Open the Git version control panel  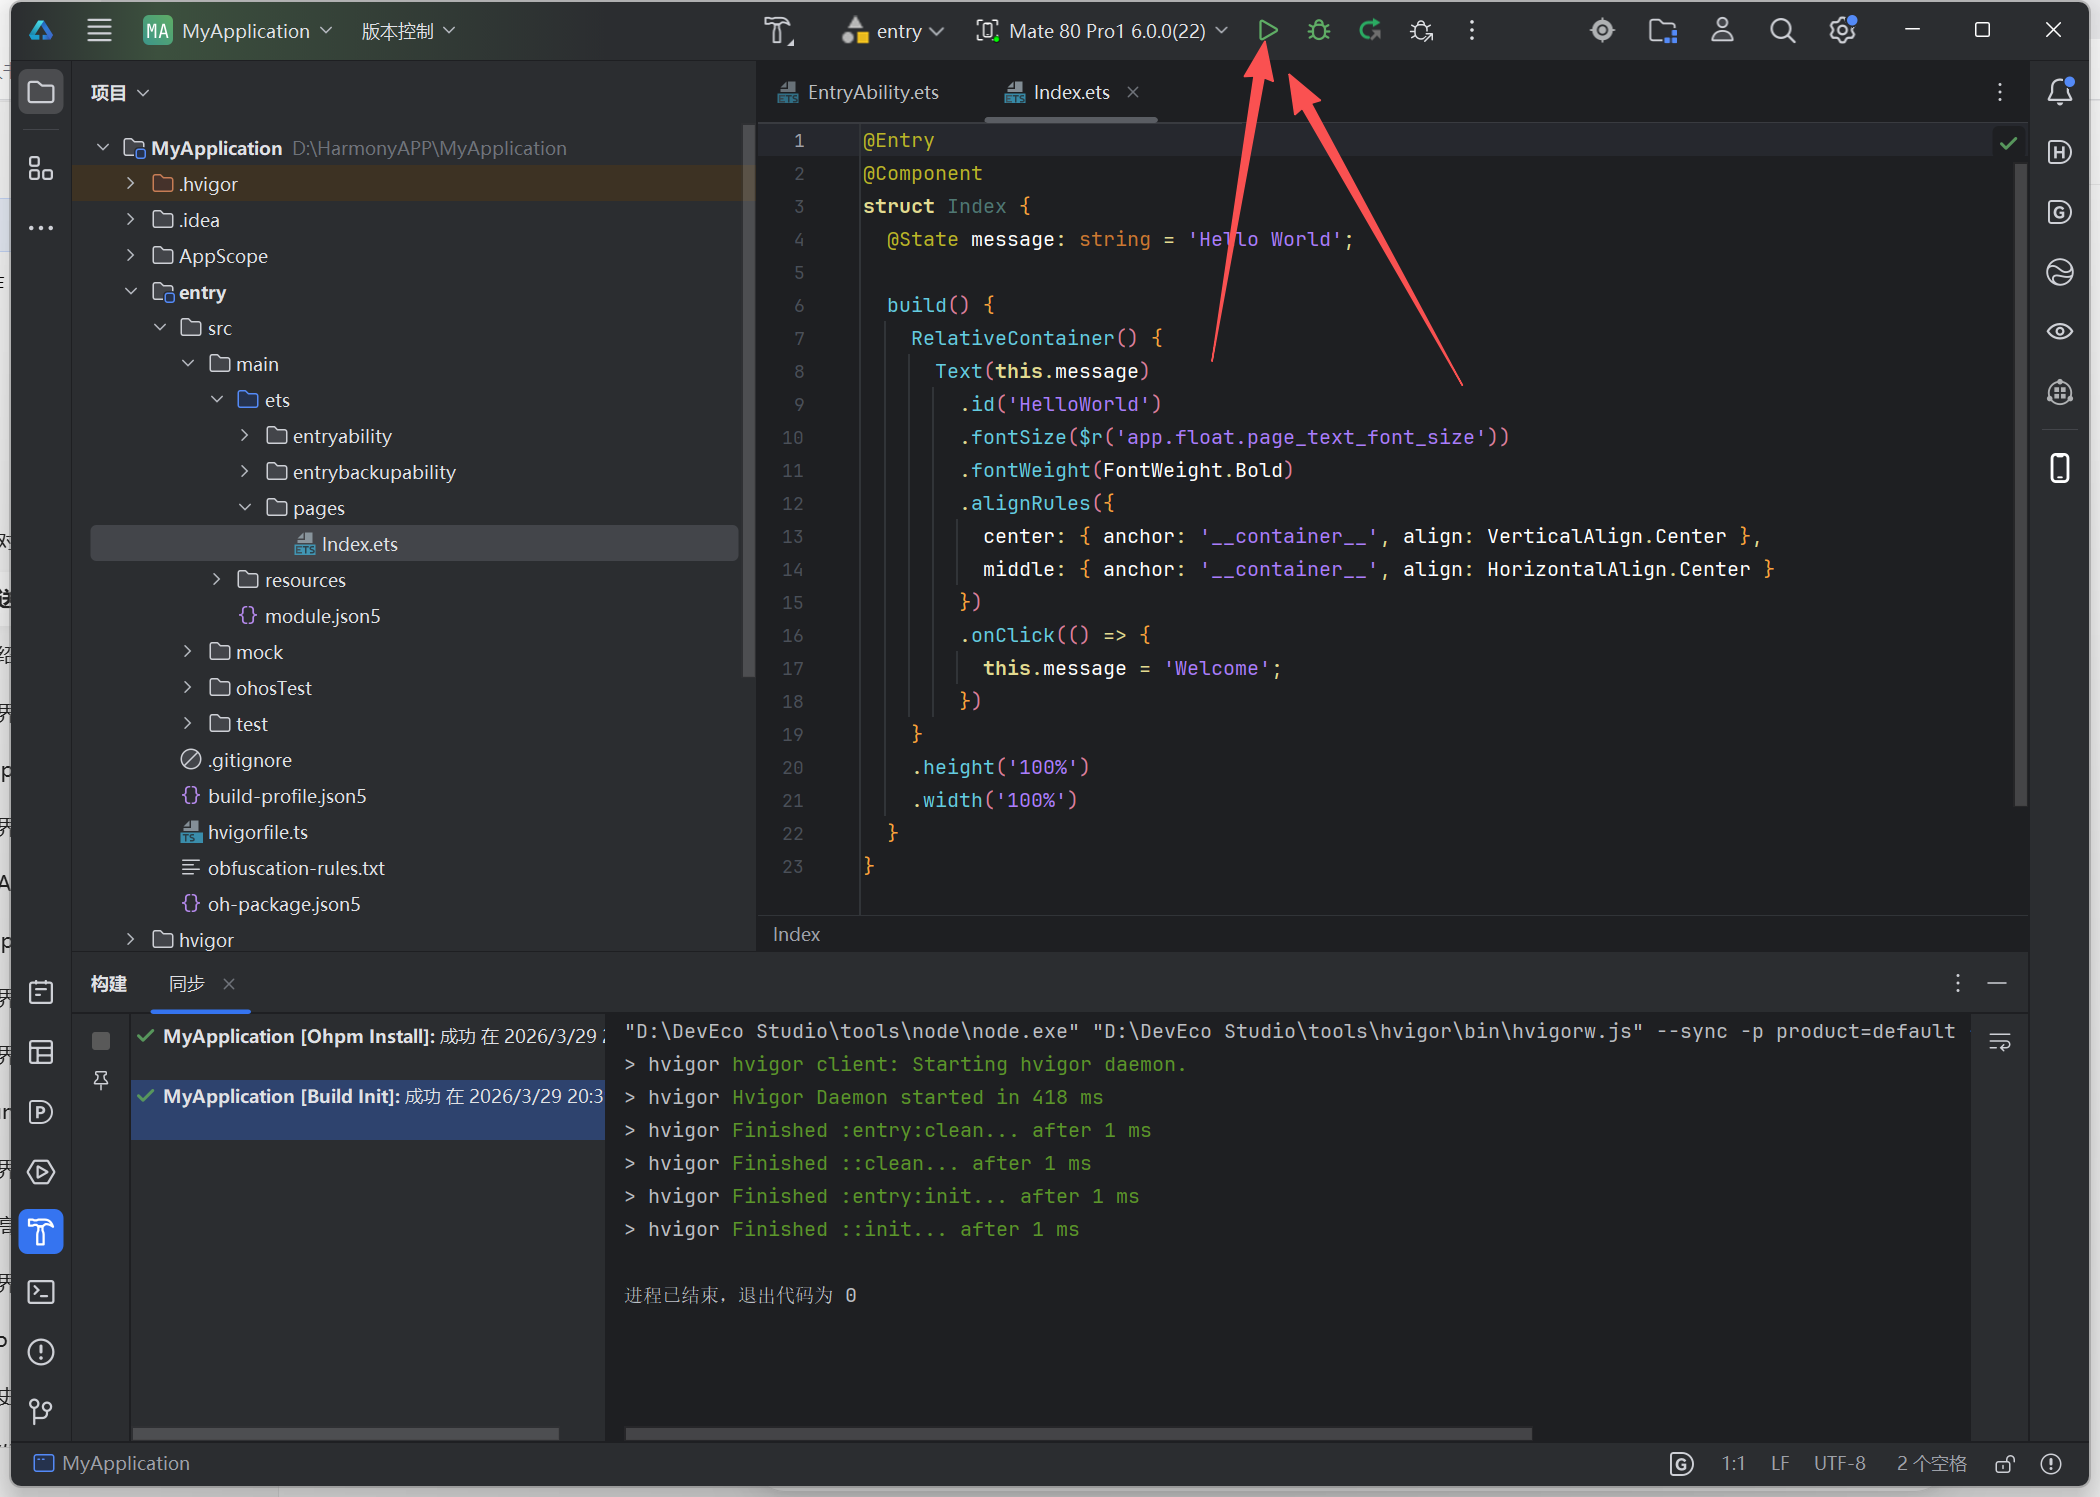[41, 1411]
